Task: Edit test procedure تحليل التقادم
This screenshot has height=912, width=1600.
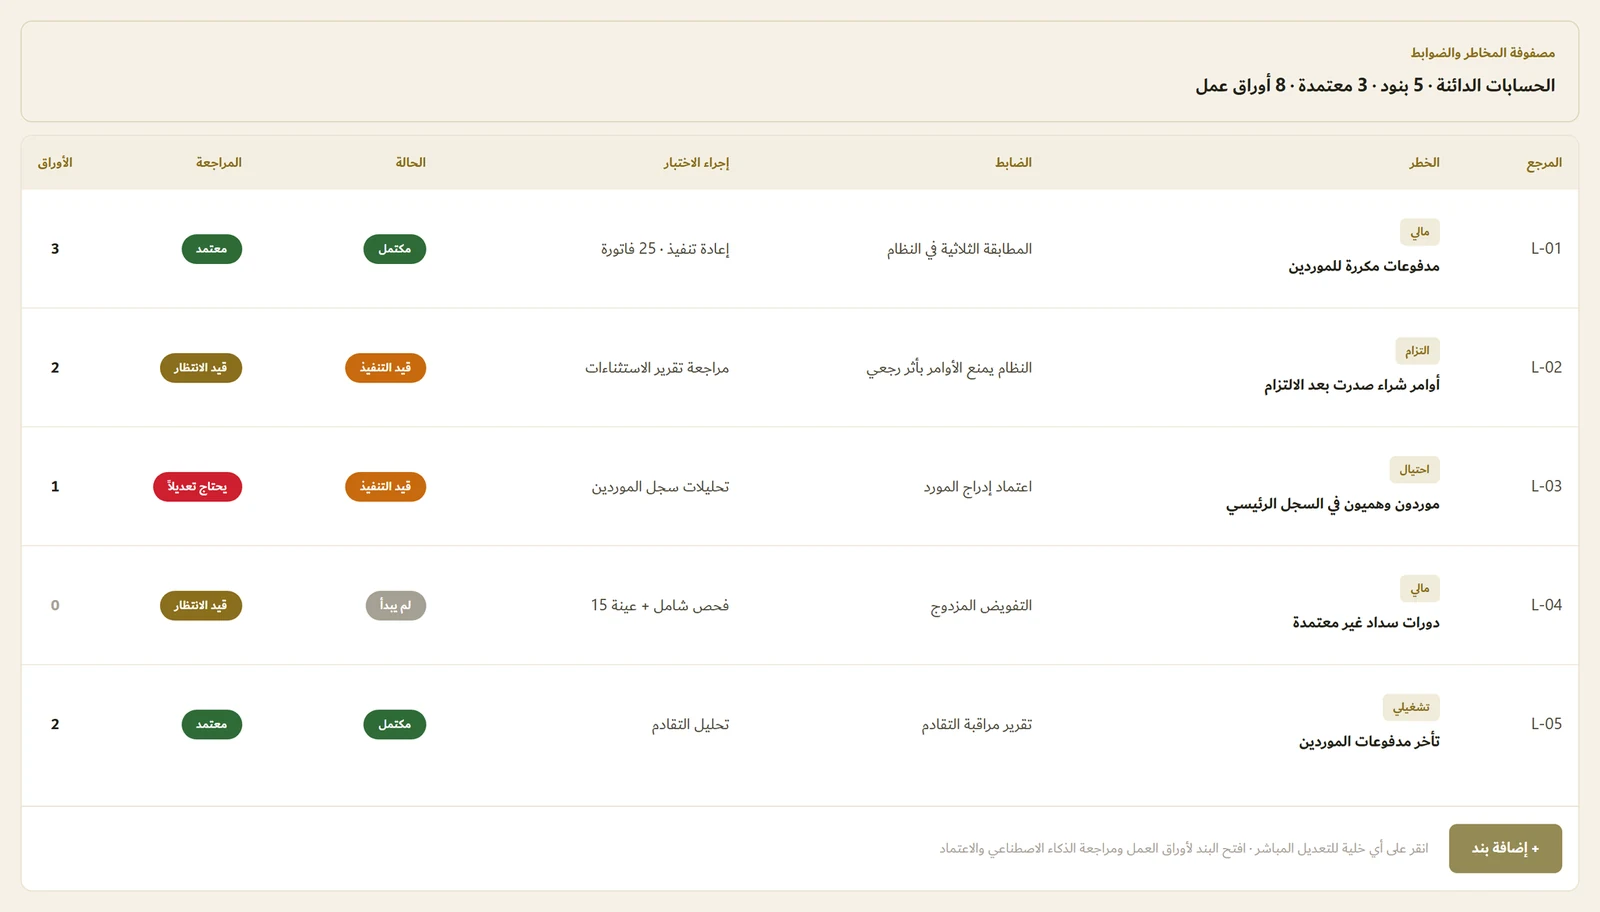Action: (691, 725)
